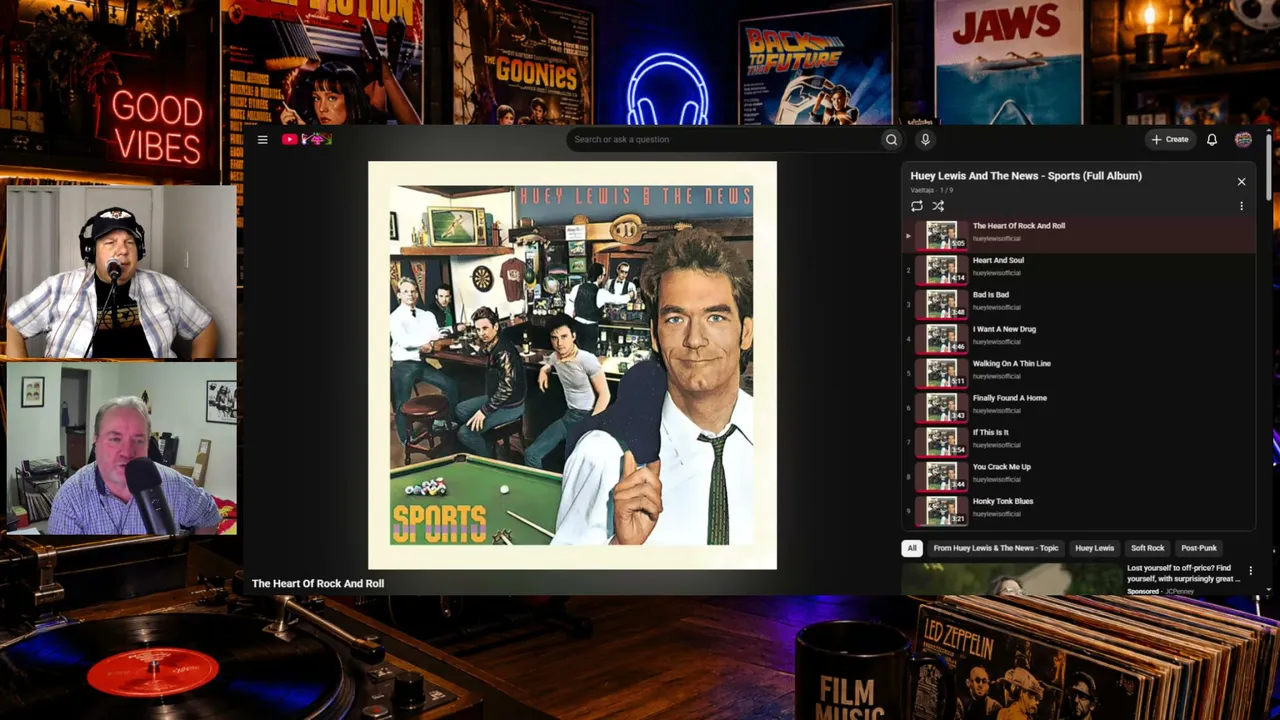Click the video title below the player

click(x=318, y=584)
